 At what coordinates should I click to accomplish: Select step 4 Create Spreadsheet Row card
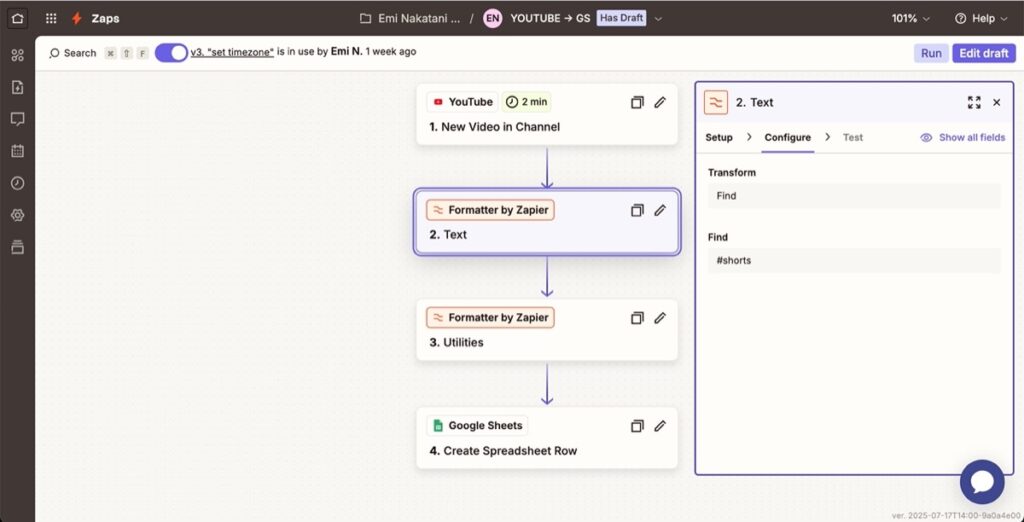click(x=547, y=438)
